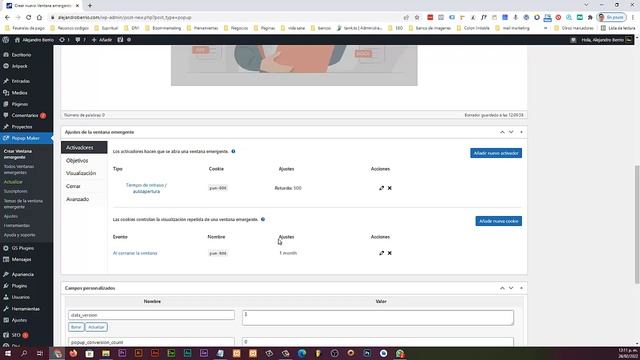Open Proyectos in the sidebar
Image resolution: width=640 pixels, height=360 pixels.
point(22,127)
